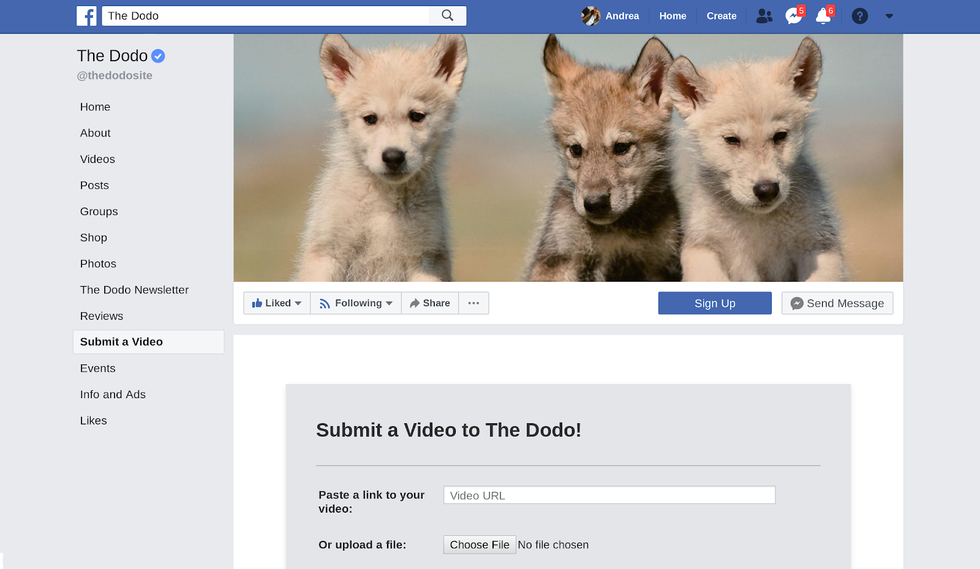Click Andrea's profile picture

tap(591, 16)
